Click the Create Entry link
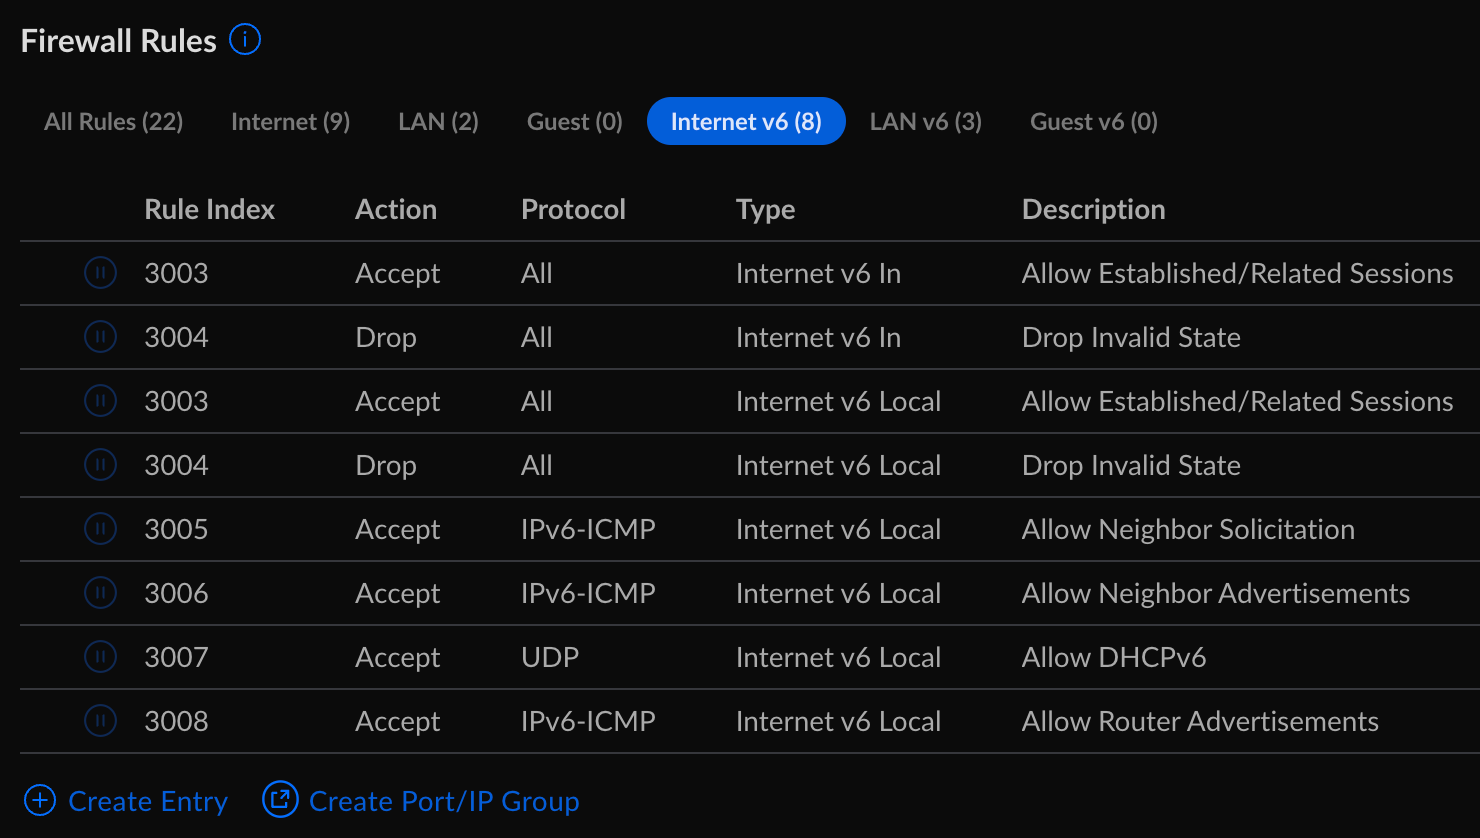 [148, 801]
